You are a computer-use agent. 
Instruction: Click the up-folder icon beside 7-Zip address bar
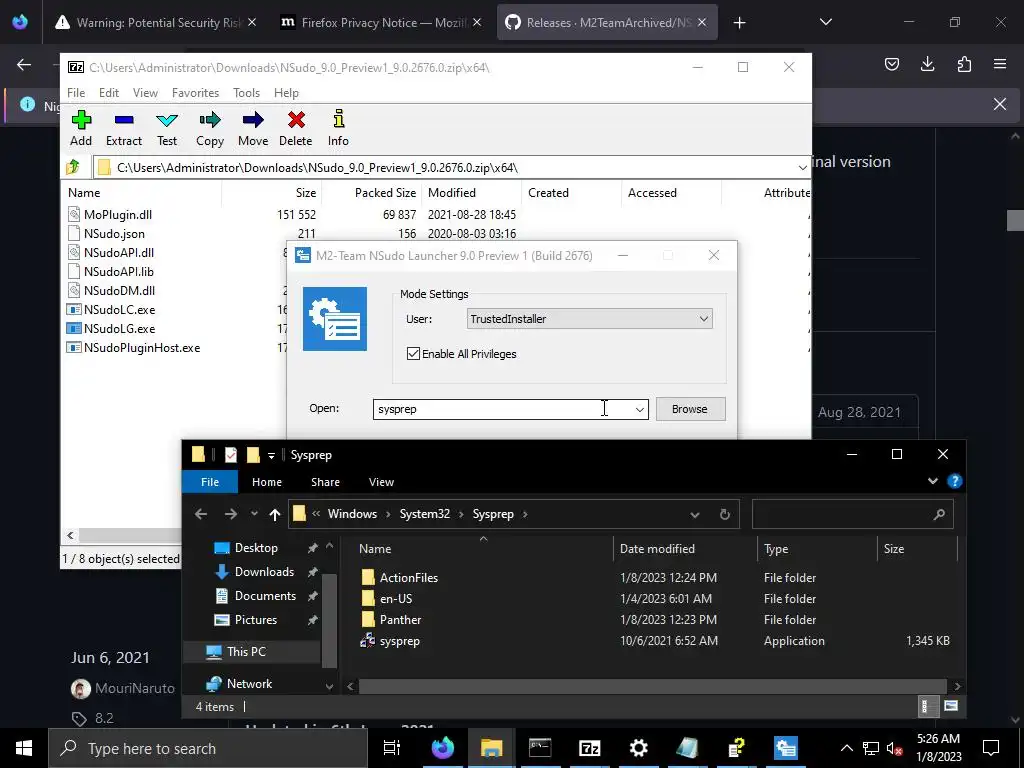tap(73, 167)
